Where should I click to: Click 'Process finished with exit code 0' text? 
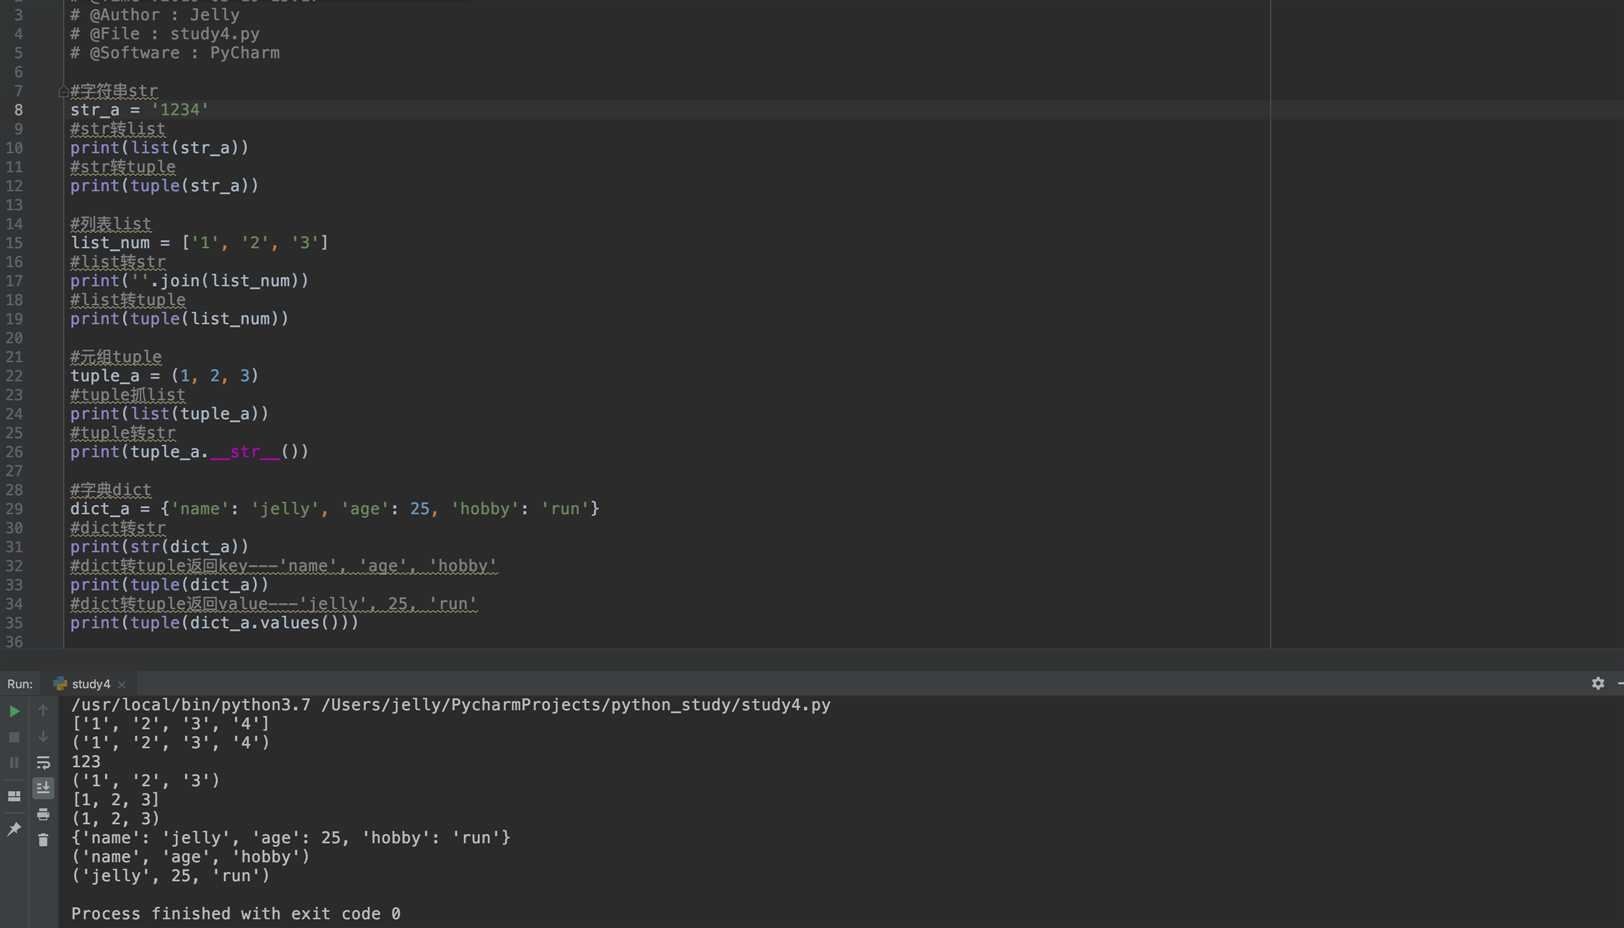(x=236, y=914)
